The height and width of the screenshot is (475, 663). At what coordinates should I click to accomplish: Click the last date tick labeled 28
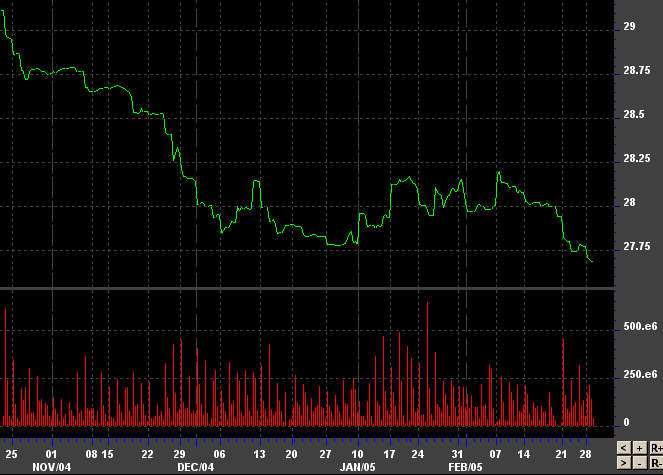point(586,453)
